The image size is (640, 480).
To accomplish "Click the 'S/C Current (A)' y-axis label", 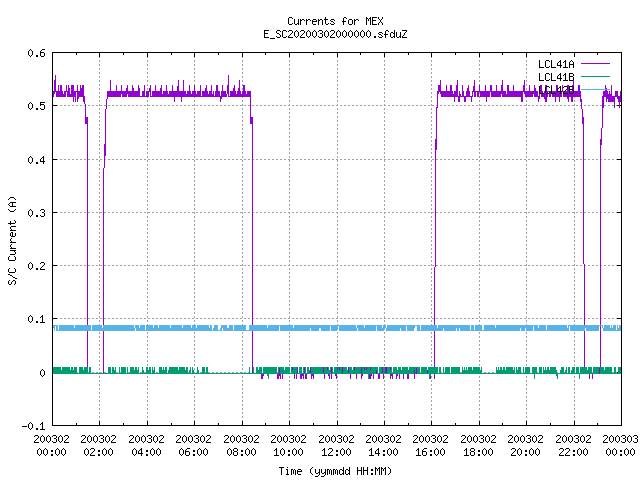I will [x=13, y=241].
